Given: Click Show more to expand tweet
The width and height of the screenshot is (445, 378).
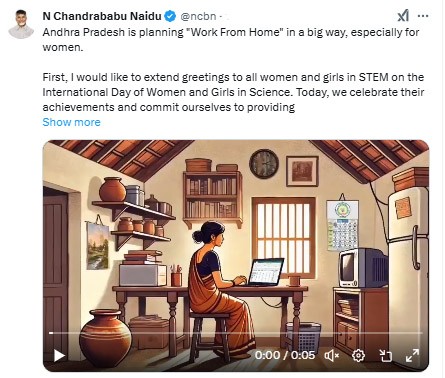Looking at the screenshot, I should 71,122.
